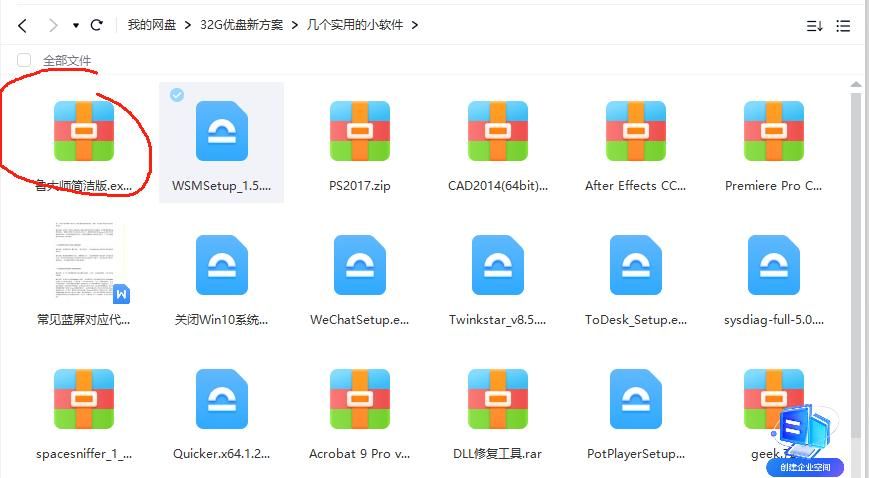Screen dimensions: 869x478
Task: Switch to list view mode
Action: click(844, 26)
